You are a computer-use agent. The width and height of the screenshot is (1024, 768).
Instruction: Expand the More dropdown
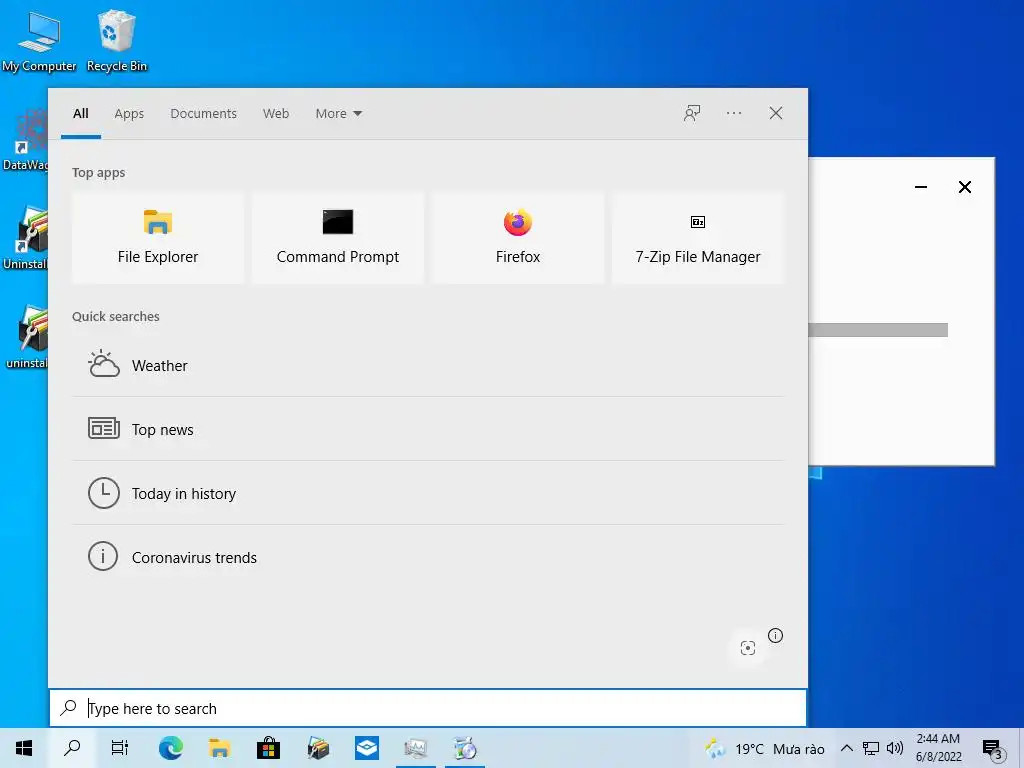[338, 114]
